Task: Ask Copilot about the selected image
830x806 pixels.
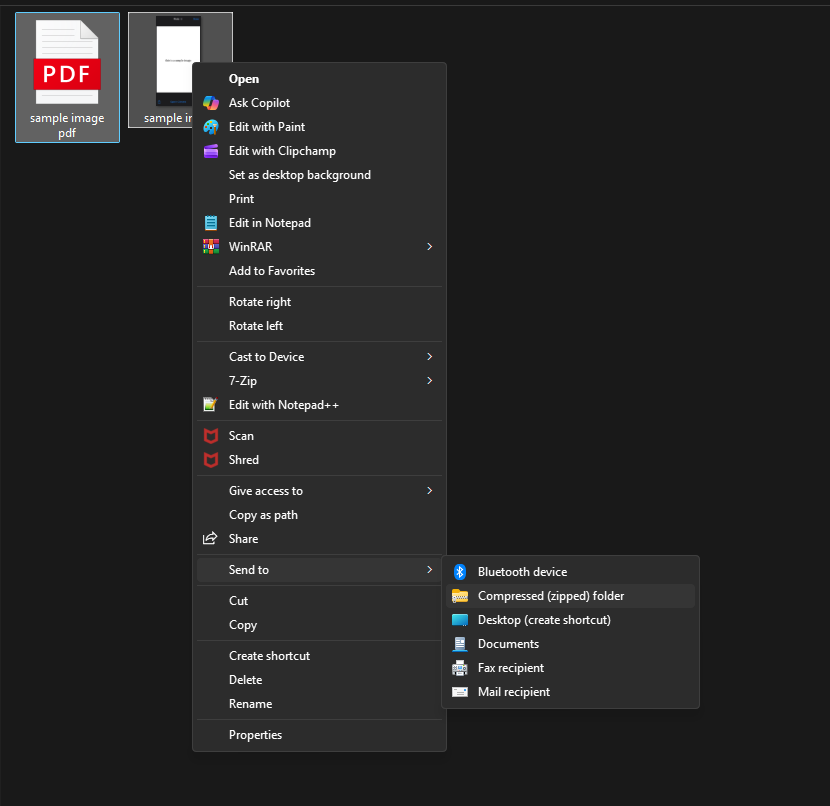Action: (x=258, y=102)
